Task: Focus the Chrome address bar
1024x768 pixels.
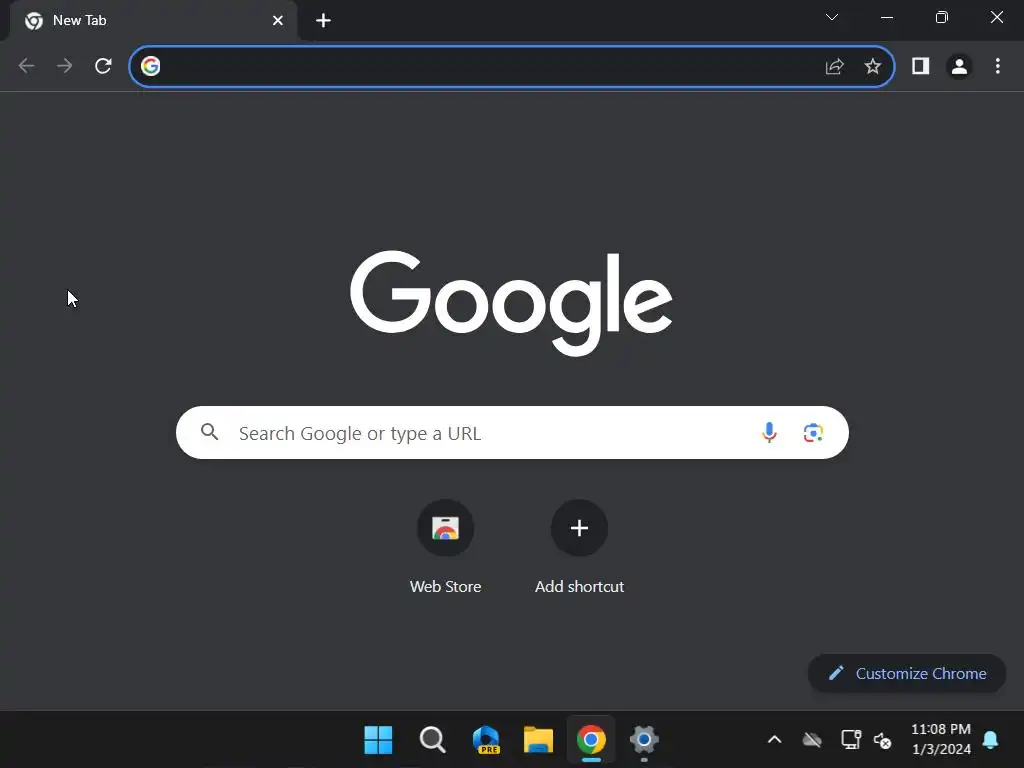Action: (511, 66)
